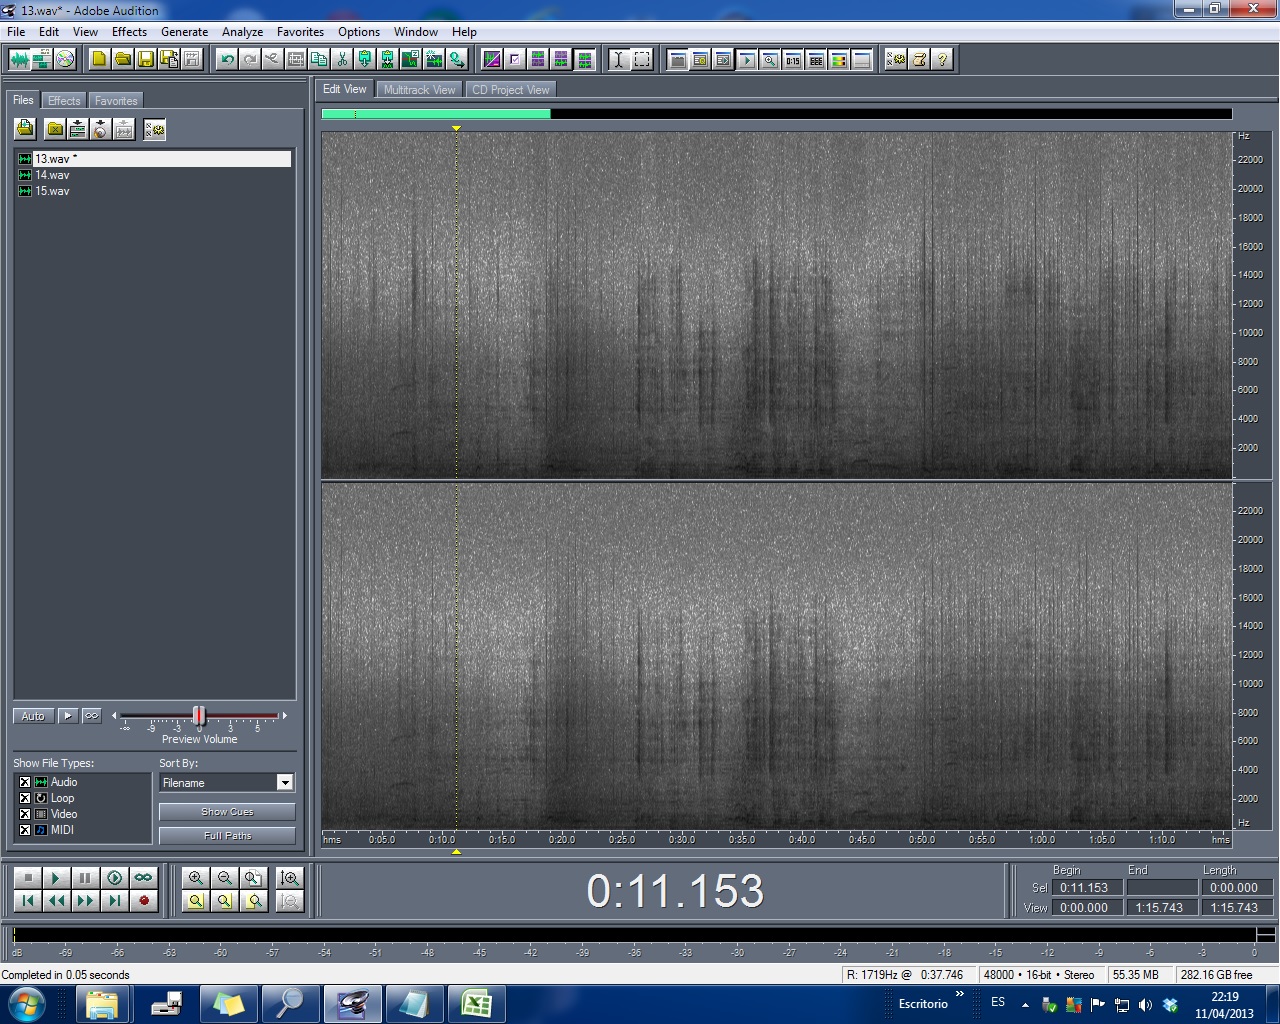Click the toolbar icon showing 0:15
Image resolution: width=1280 pixels, height=1024 pixels.
[793, 59]
